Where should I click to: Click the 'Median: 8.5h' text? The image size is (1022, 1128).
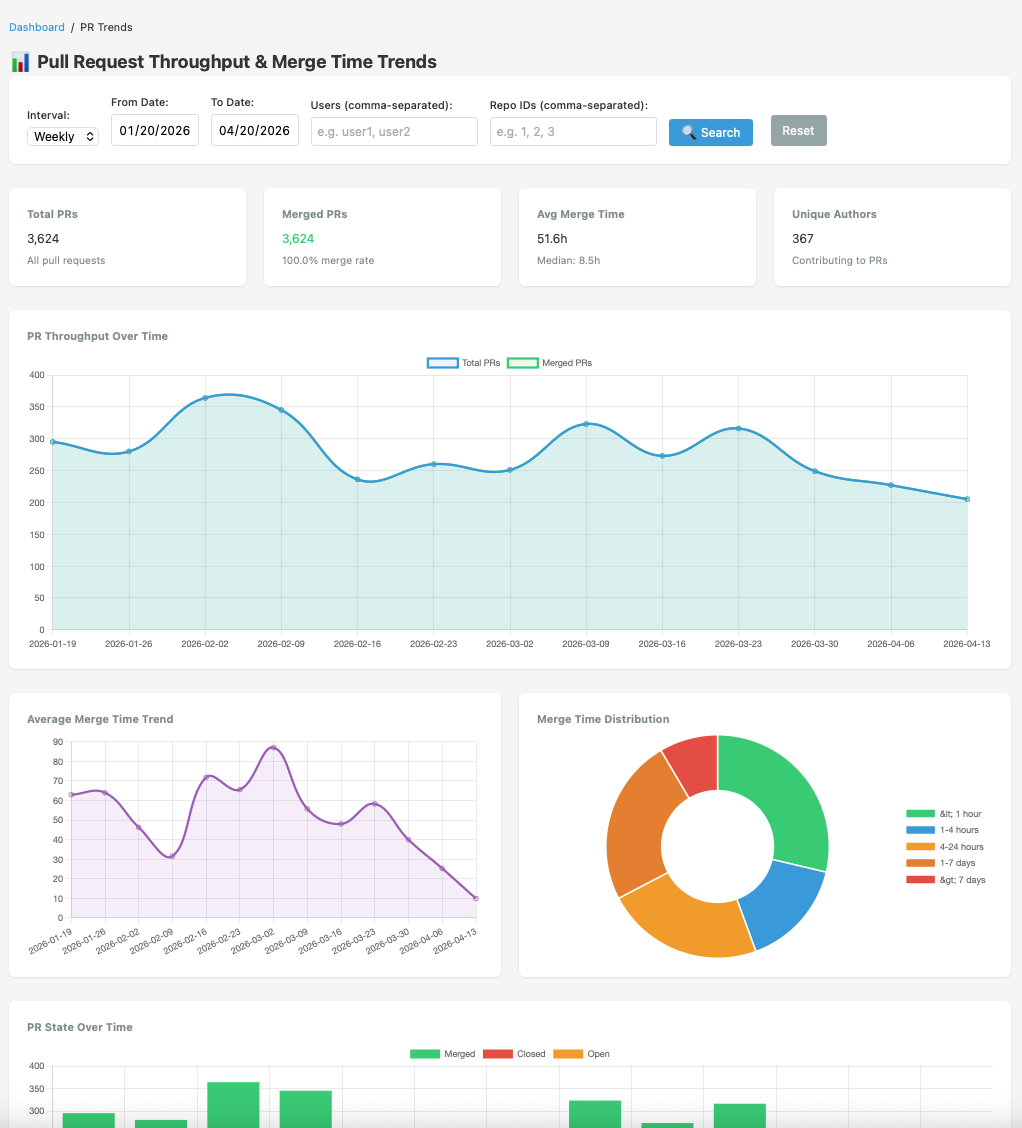568,260
